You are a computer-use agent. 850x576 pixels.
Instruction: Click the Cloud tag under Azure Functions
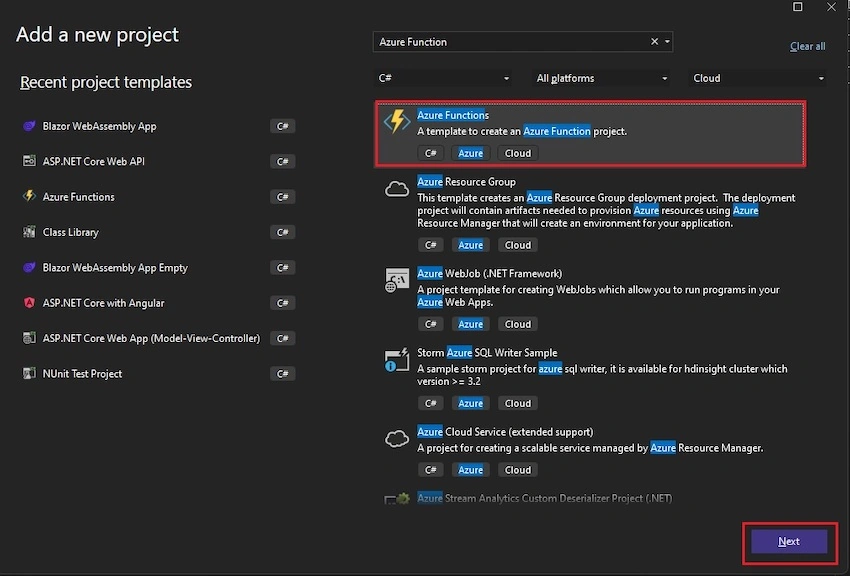(x=518, y=153)
